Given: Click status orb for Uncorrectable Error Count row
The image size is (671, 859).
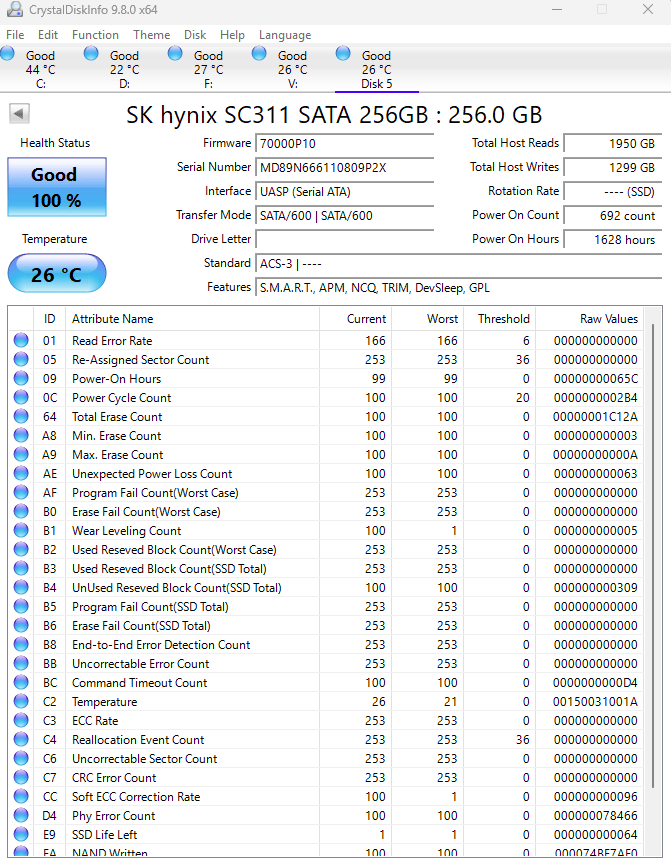Looking at the screenshot, I should 21,663.
